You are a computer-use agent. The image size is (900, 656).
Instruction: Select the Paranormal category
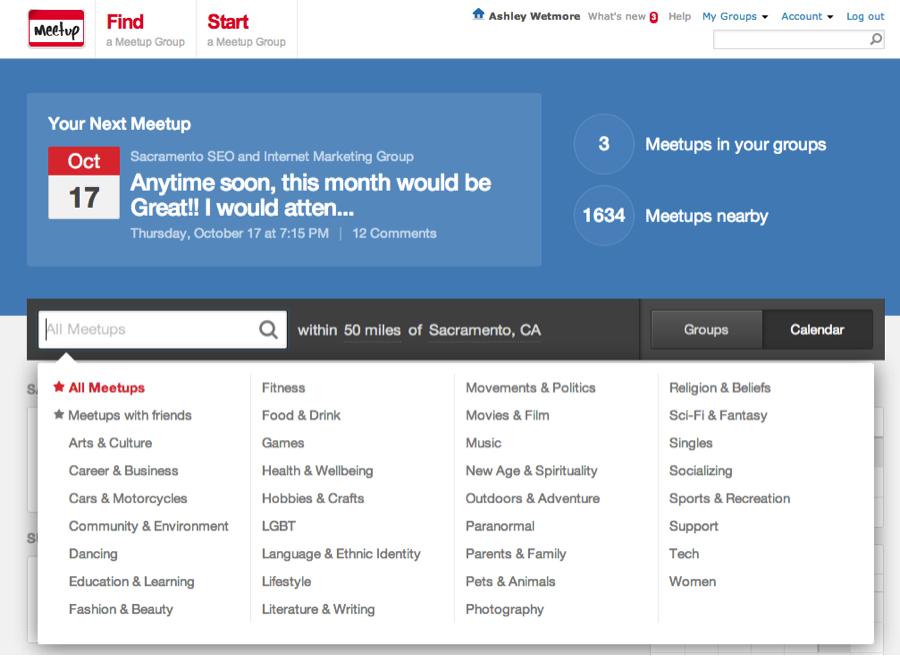click(x=500, y=526)
